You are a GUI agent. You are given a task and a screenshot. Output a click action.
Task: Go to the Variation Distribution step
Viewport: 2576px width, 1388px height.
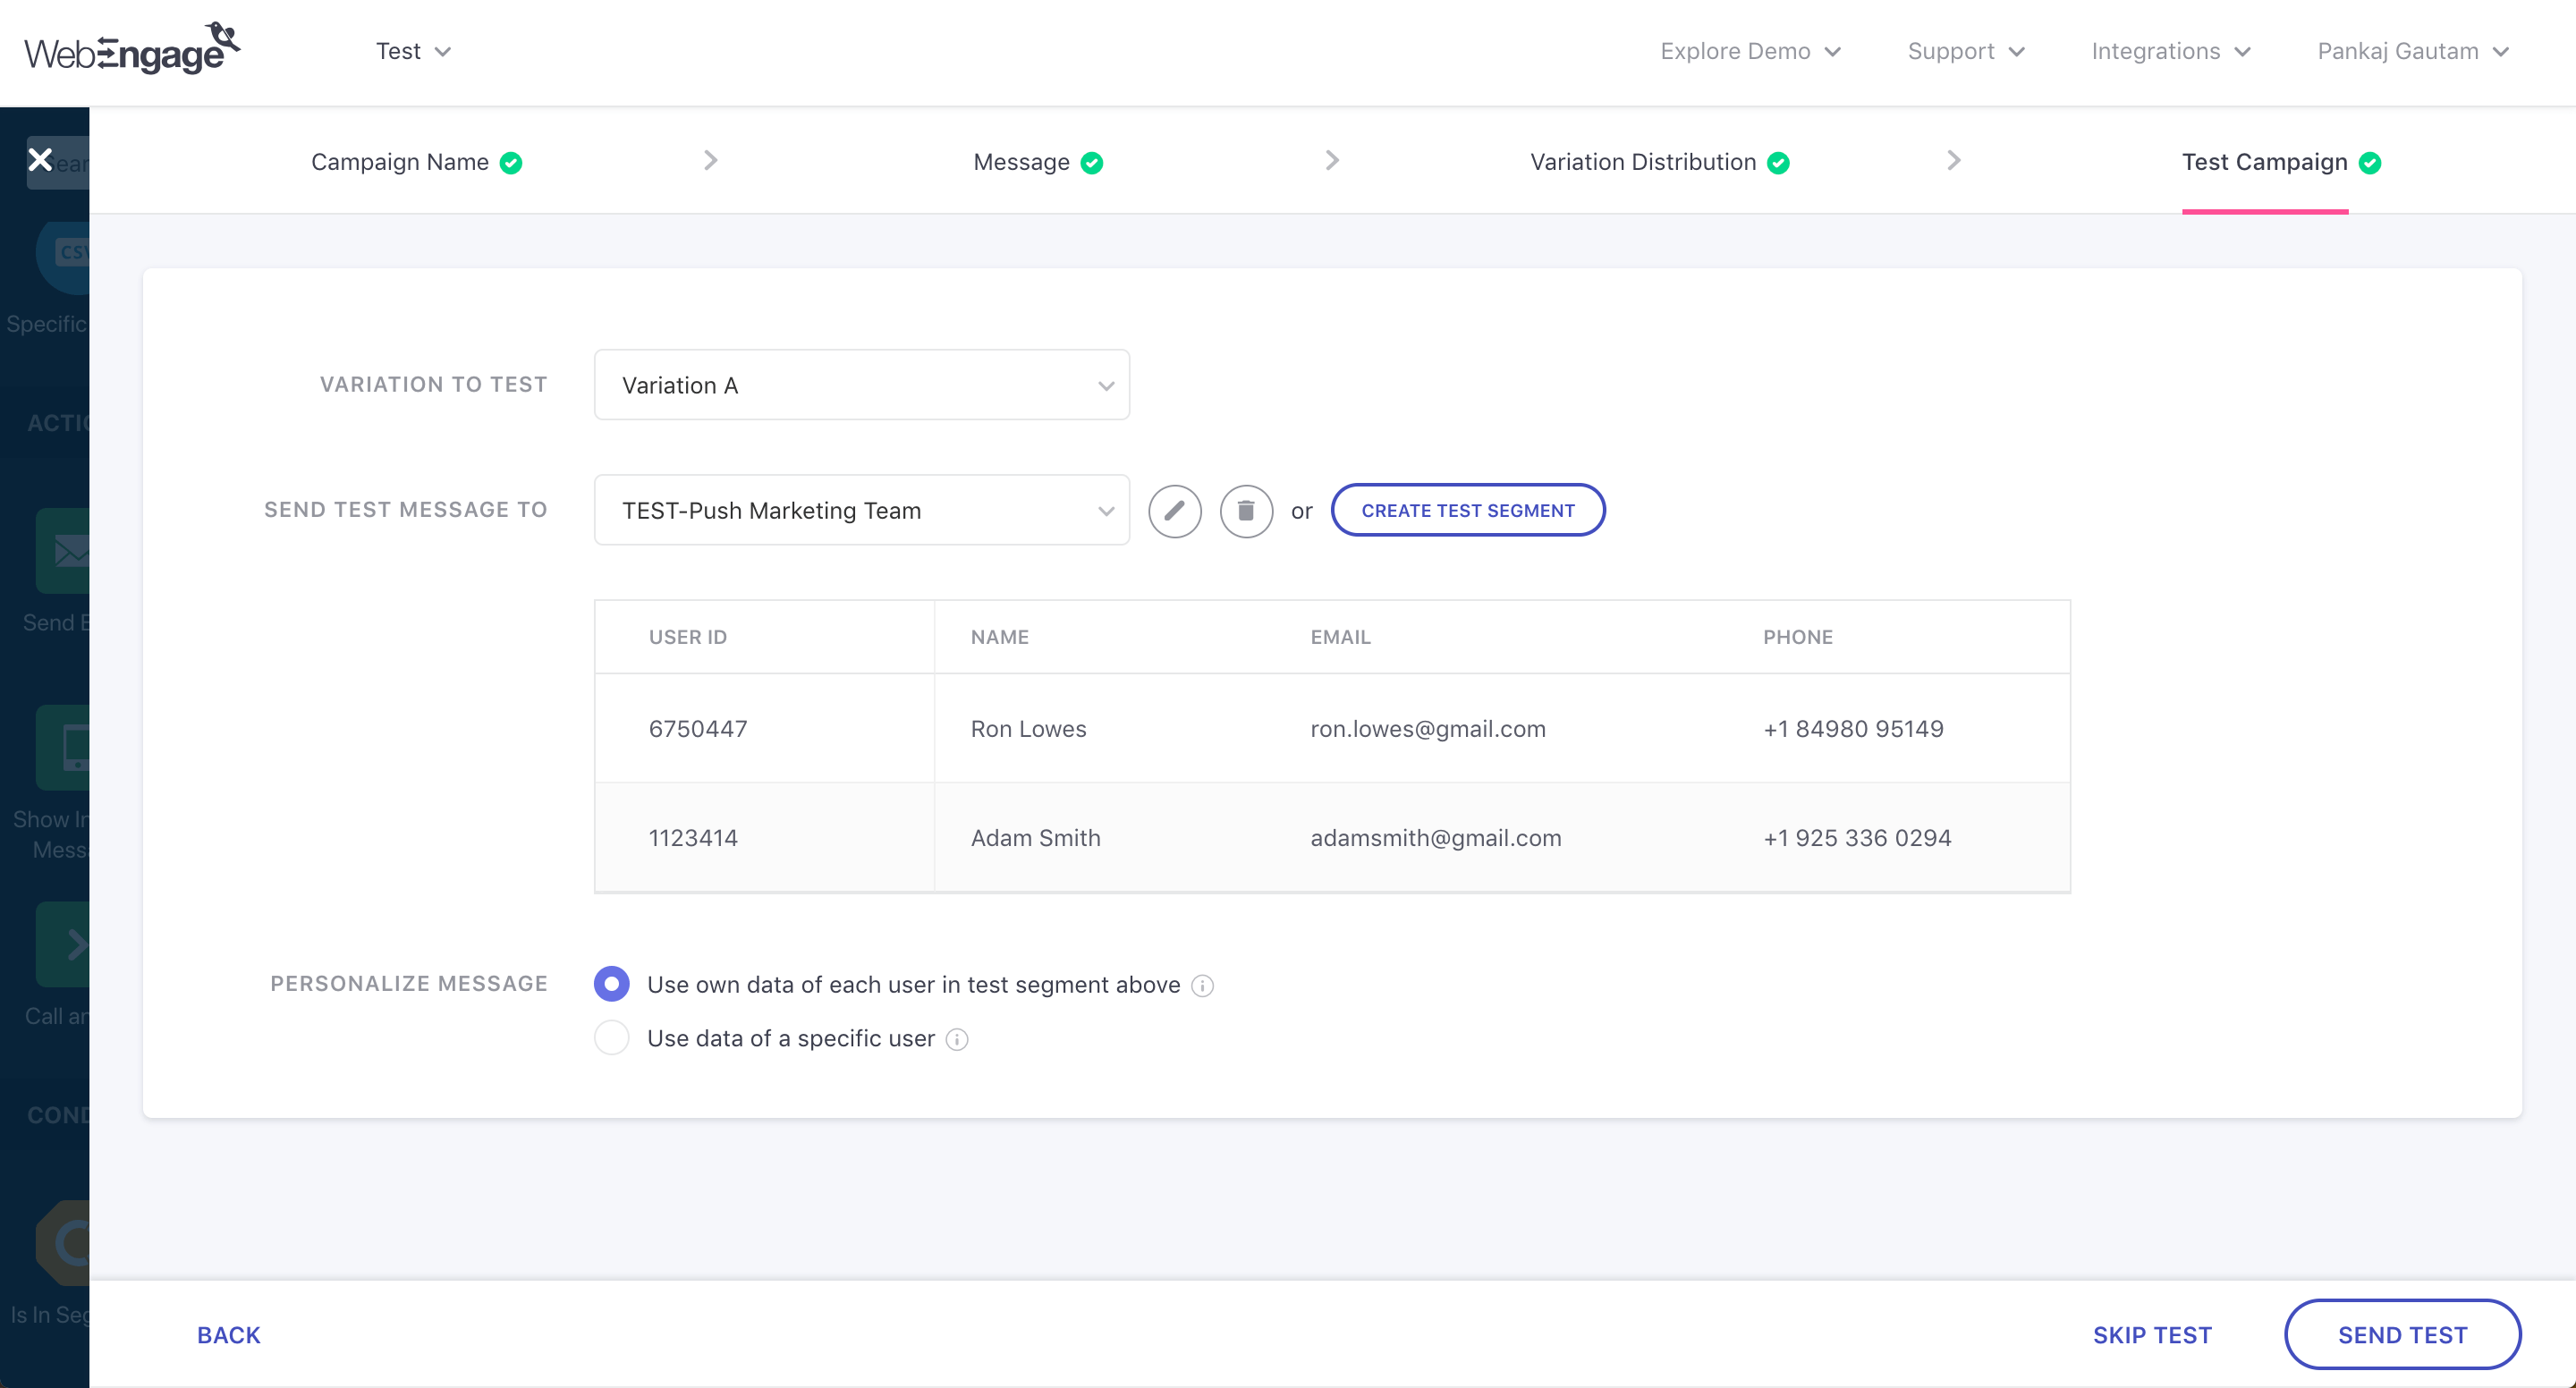(x=1642, y=162)
